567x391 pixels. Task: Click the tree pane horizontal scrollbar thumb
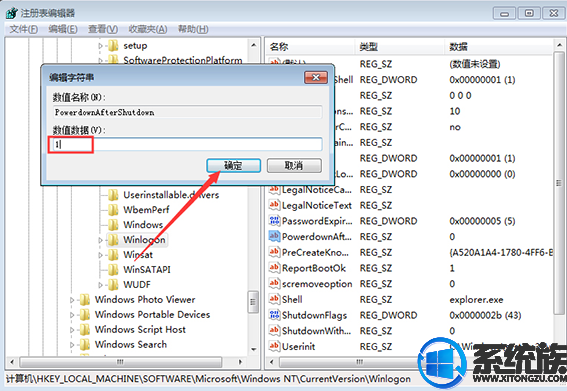[x=121, y=362]
